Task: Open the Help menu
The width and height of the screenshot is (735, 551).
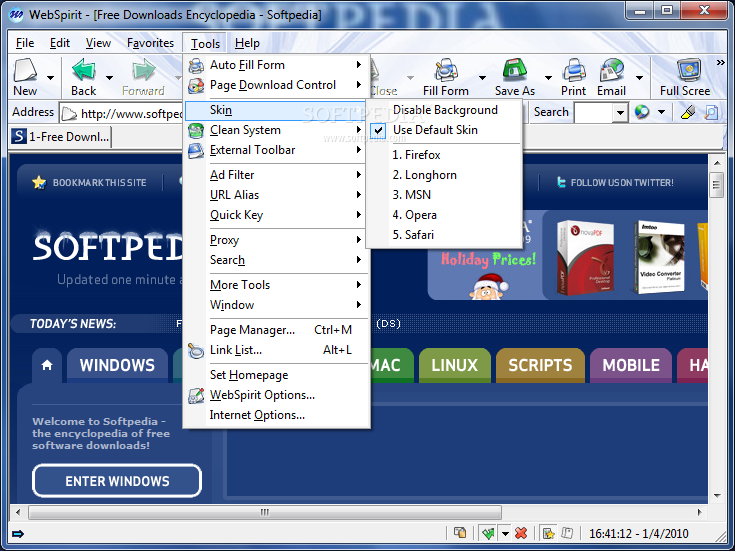Action: click(x=247, y=43)
